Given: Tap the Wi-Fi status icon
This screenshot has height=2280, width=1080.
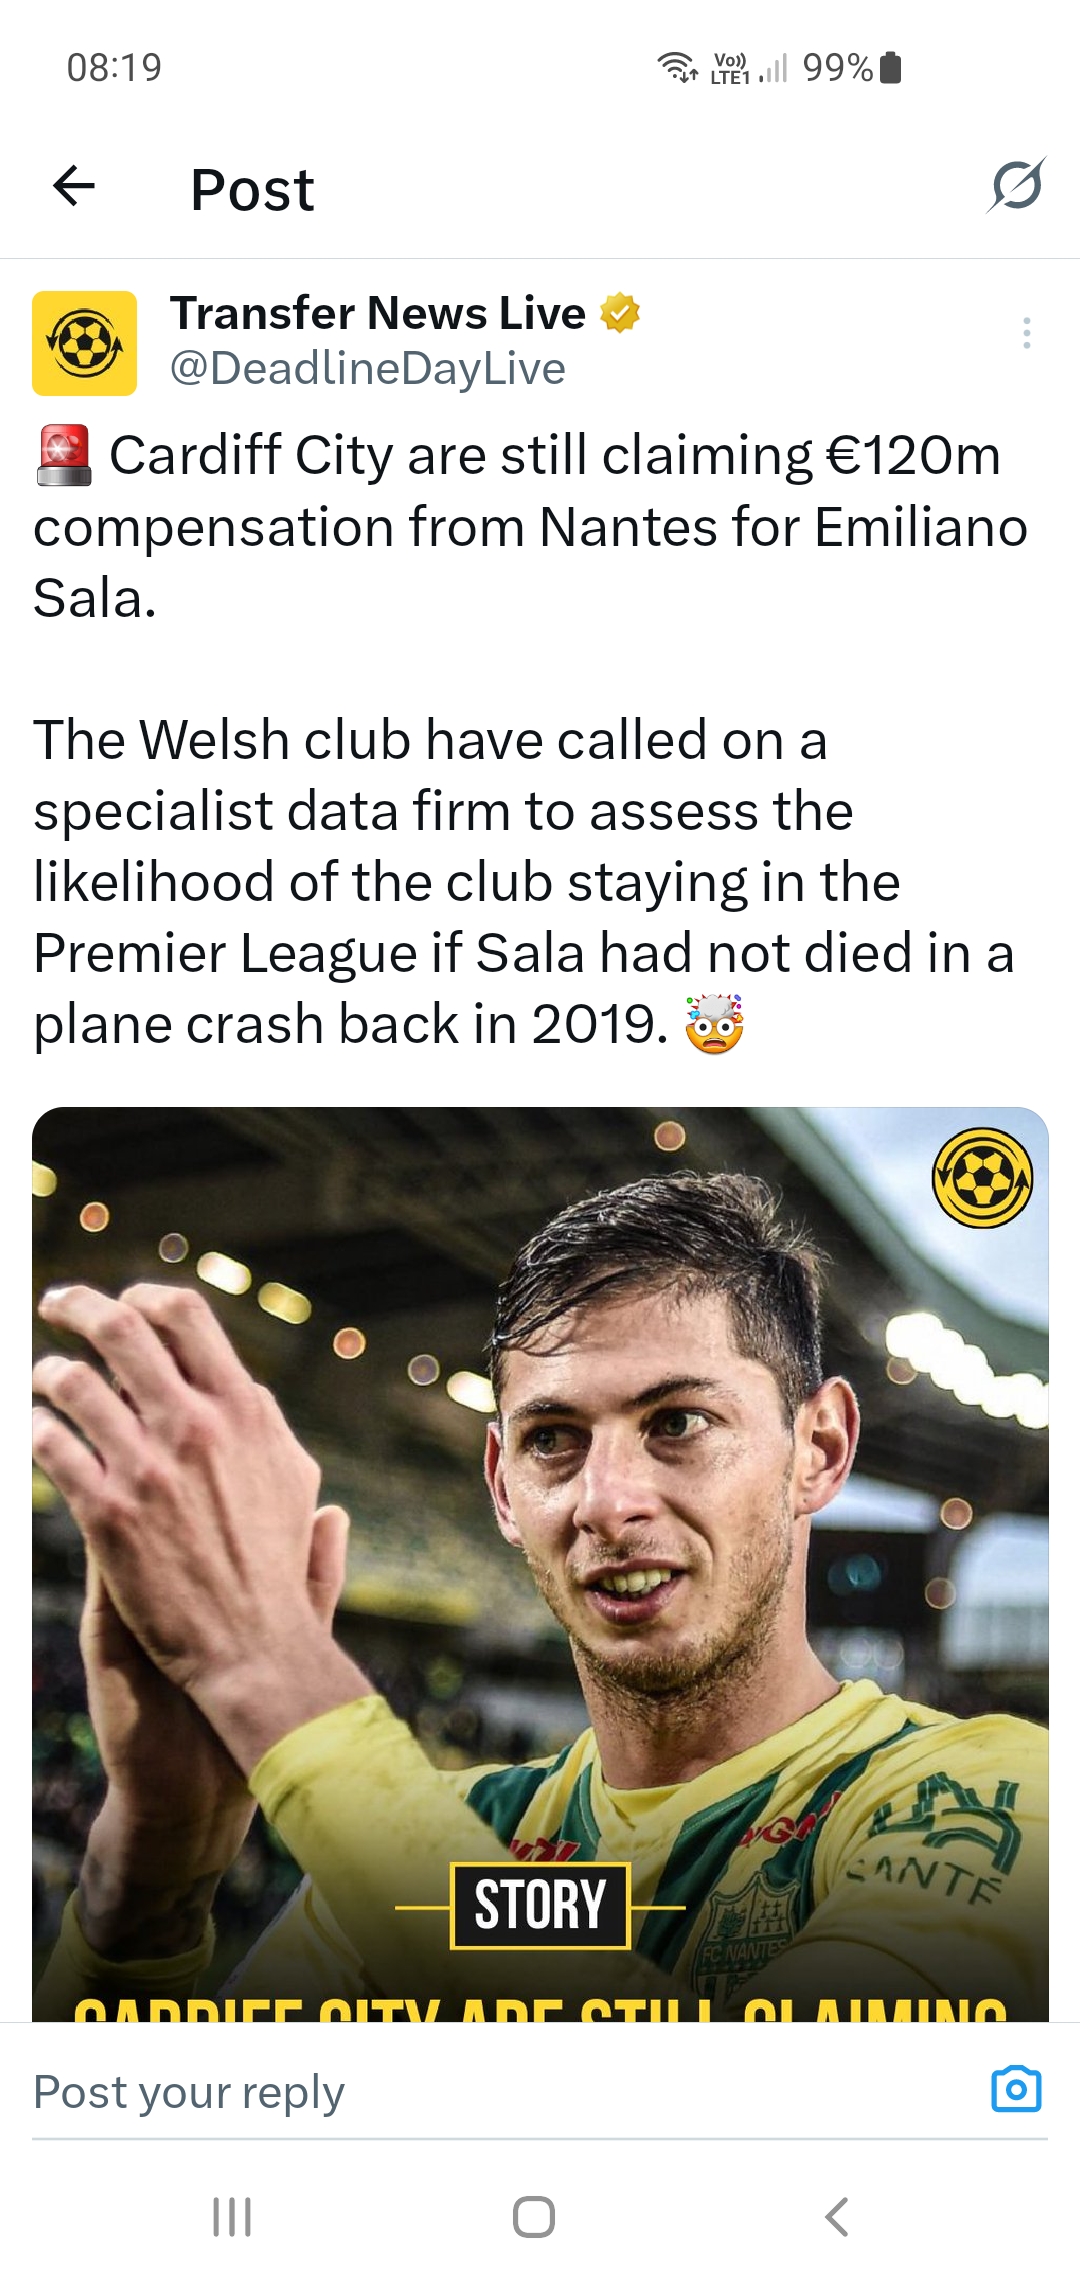Looking at the screenshot, I should pyautogui.click(x=677, y=67).
